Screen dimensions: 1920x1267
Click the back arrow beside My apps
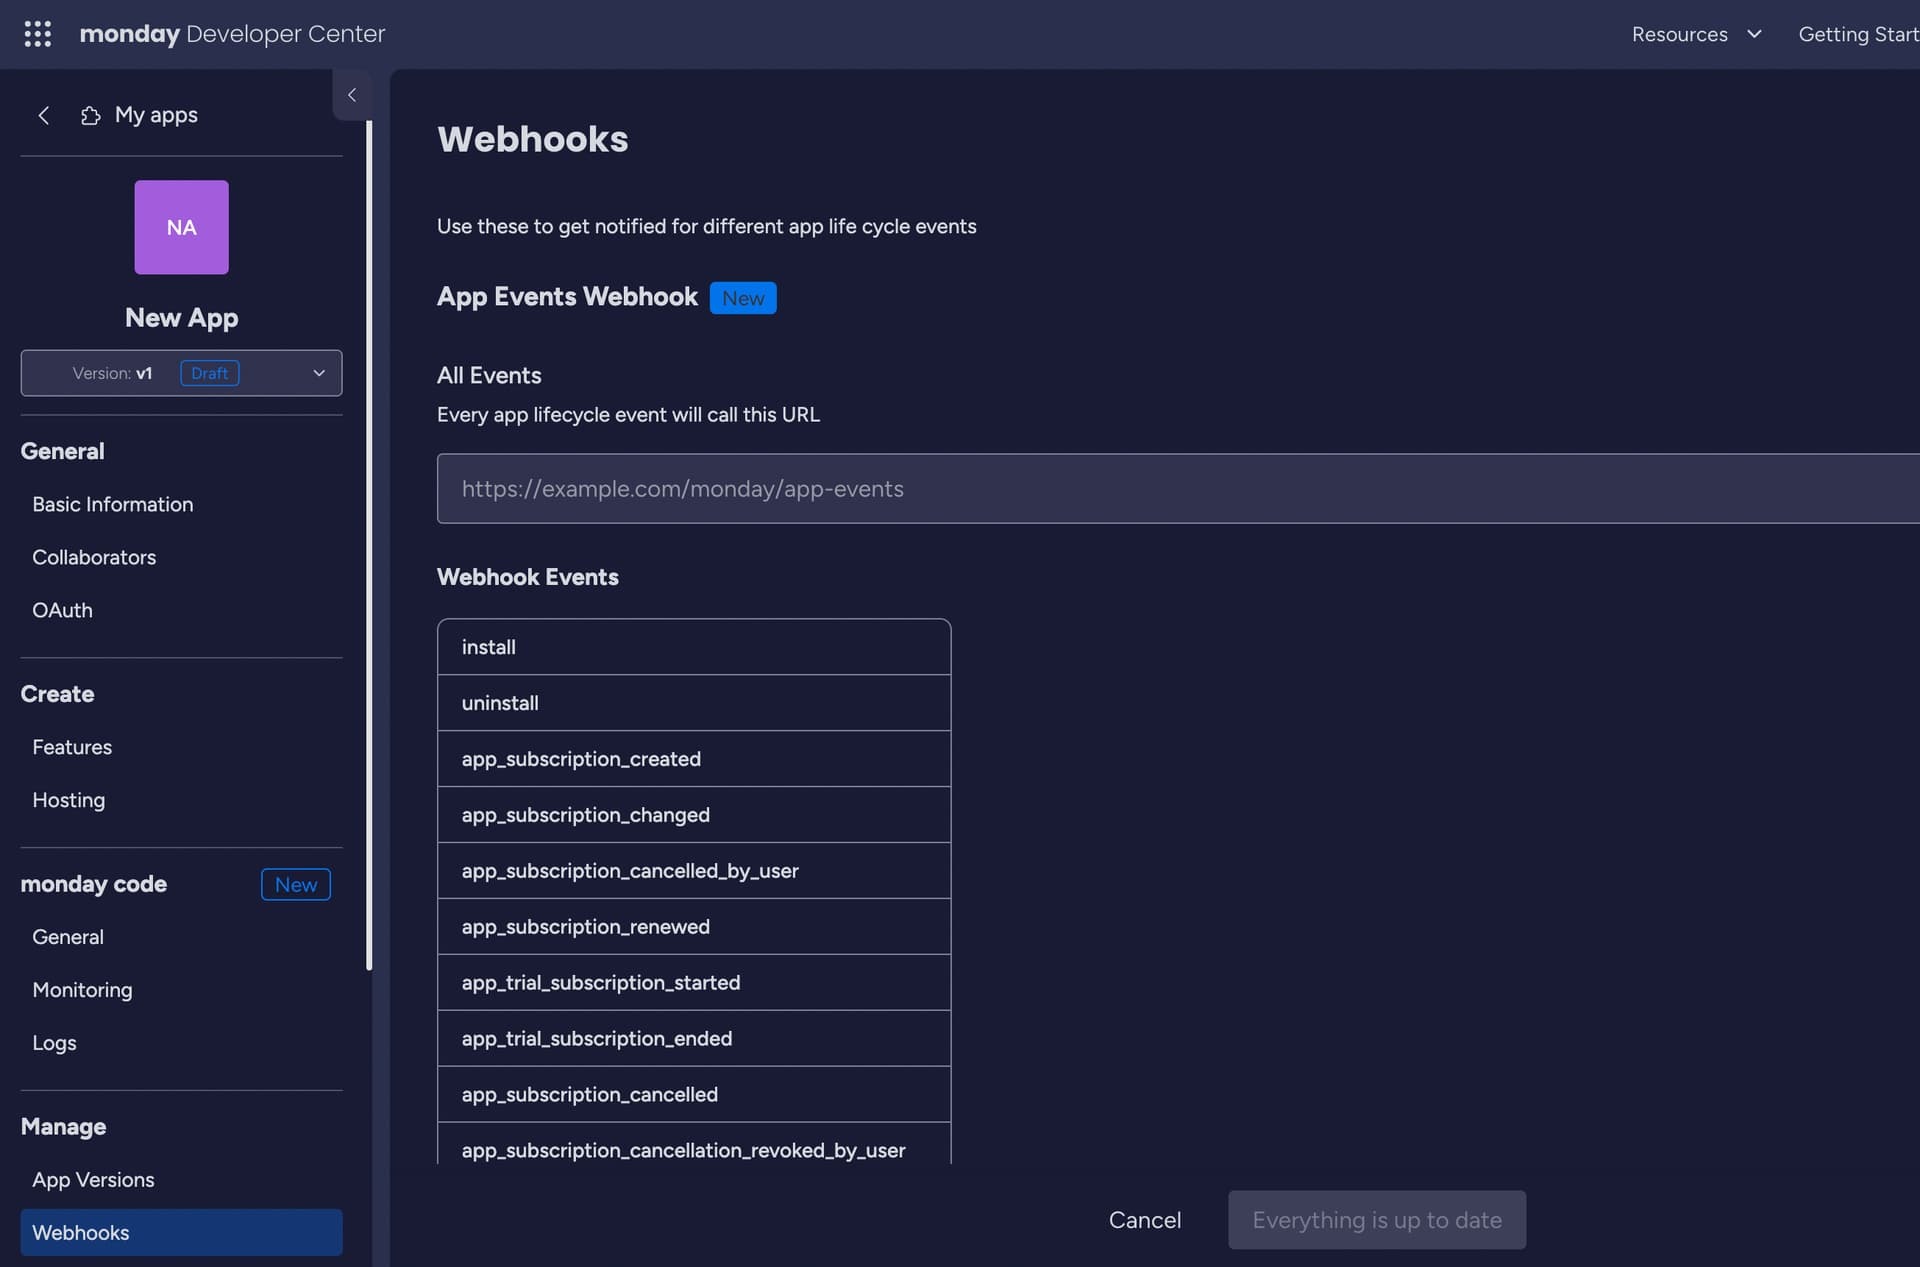click(x=43, y=115)
